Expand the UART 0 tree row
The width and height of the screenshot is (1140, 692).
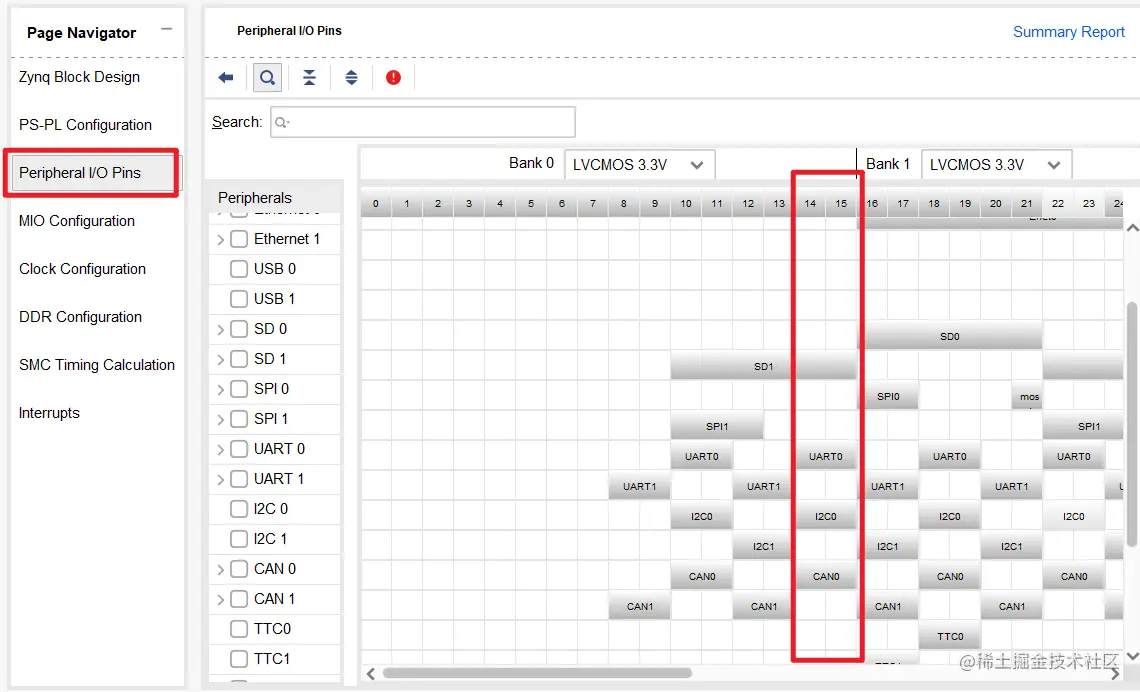(x=220, y=450)
